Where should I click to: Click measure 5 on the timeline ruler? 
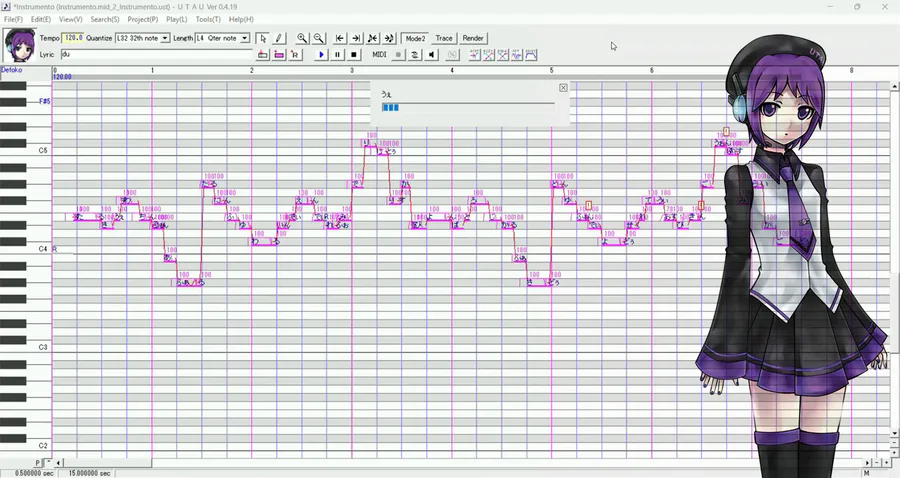point(552,71)
